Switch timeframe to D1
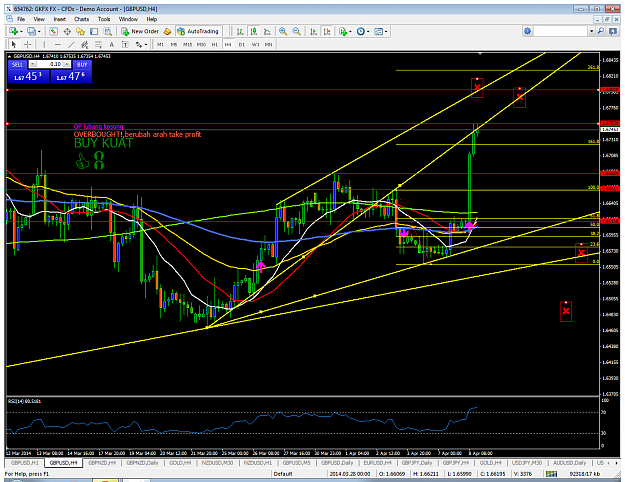Screen dimensions: 625x482 242,45
